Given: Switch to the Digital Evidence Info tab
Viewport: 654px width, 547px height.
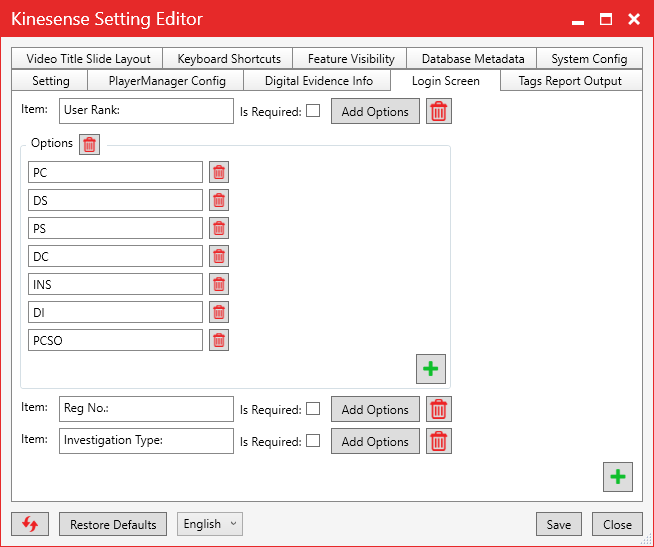Looking at the screenshot, I should pyautogui.click(x=318, y=81).
